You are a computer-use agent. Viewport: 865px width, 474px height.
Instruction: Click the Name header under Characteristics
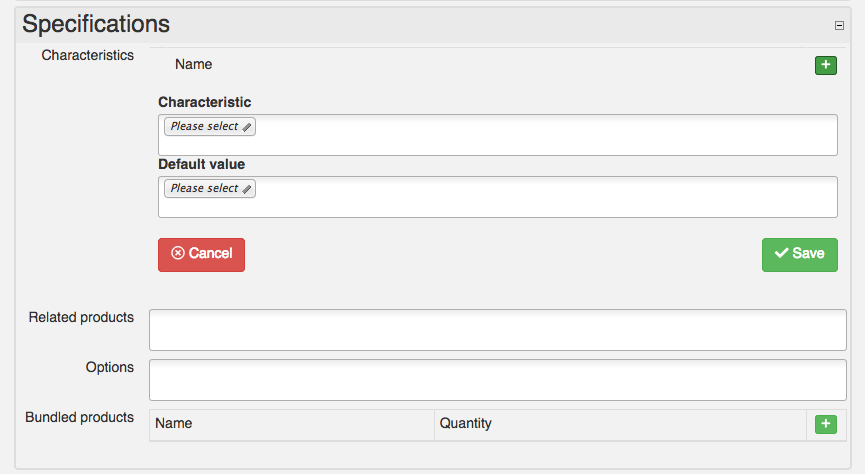(x=193, y=64)
